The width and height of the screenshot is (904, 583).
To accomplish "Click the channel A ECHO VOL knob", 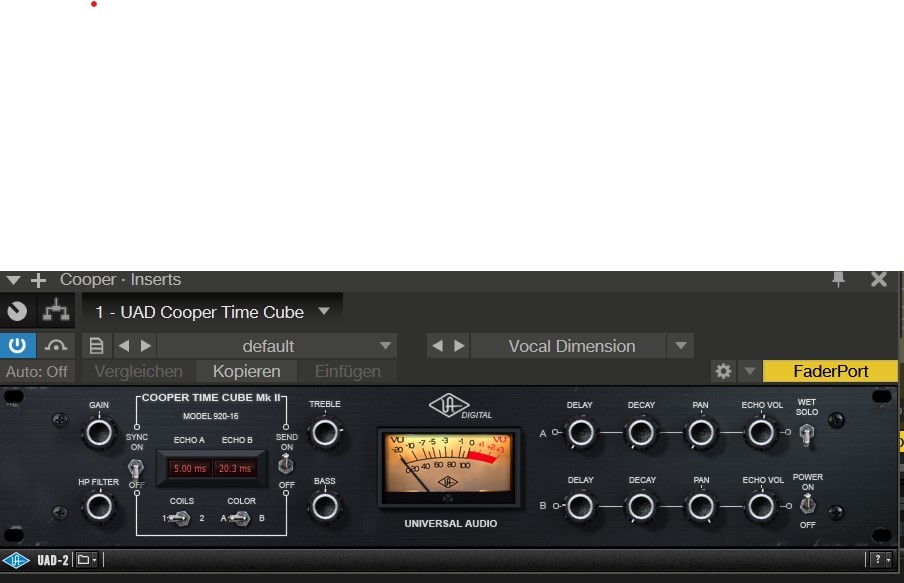I will [x=761, y=433].
